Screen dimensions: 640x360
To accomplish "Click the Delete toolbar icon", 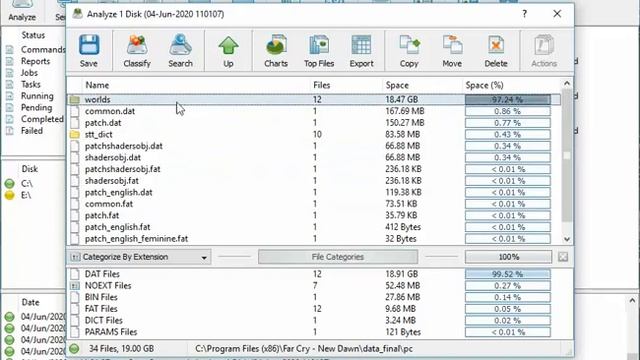I will click(x=496, y=51).
